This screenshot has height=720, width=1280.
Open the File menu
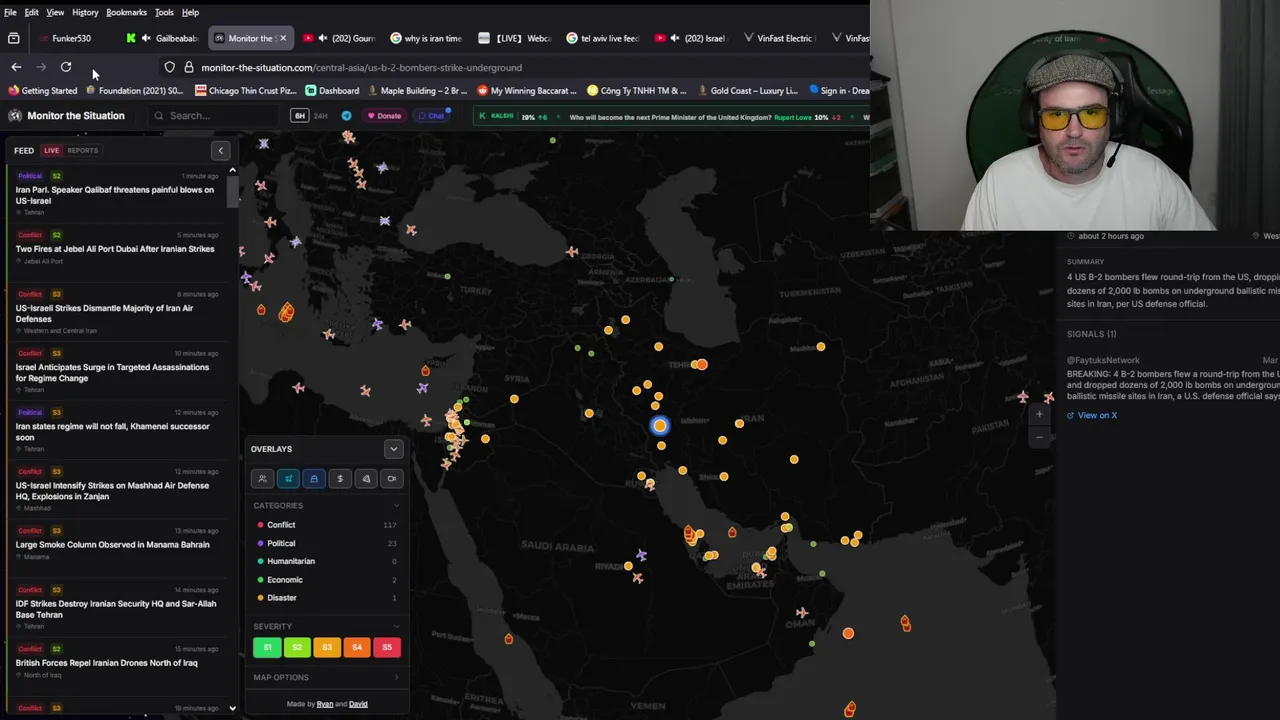(10, 12)
